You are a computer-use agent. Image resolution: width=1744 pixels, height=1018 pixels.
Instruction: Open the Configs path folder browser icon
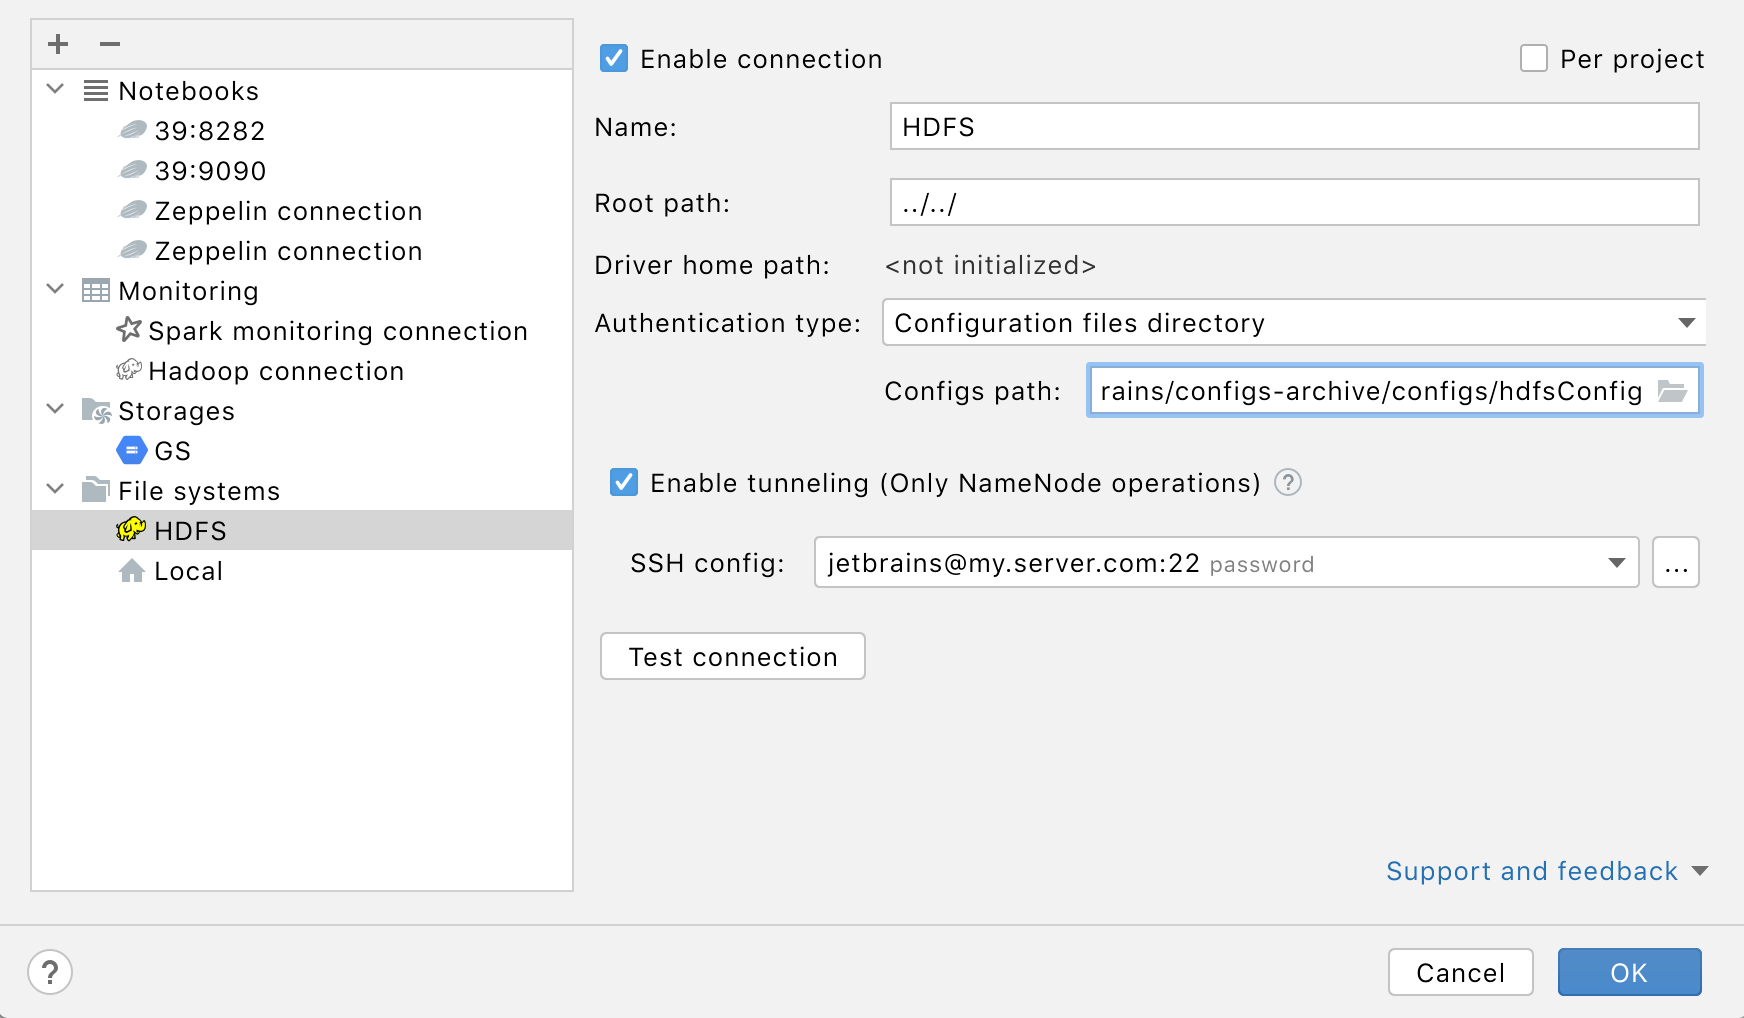1673,391
